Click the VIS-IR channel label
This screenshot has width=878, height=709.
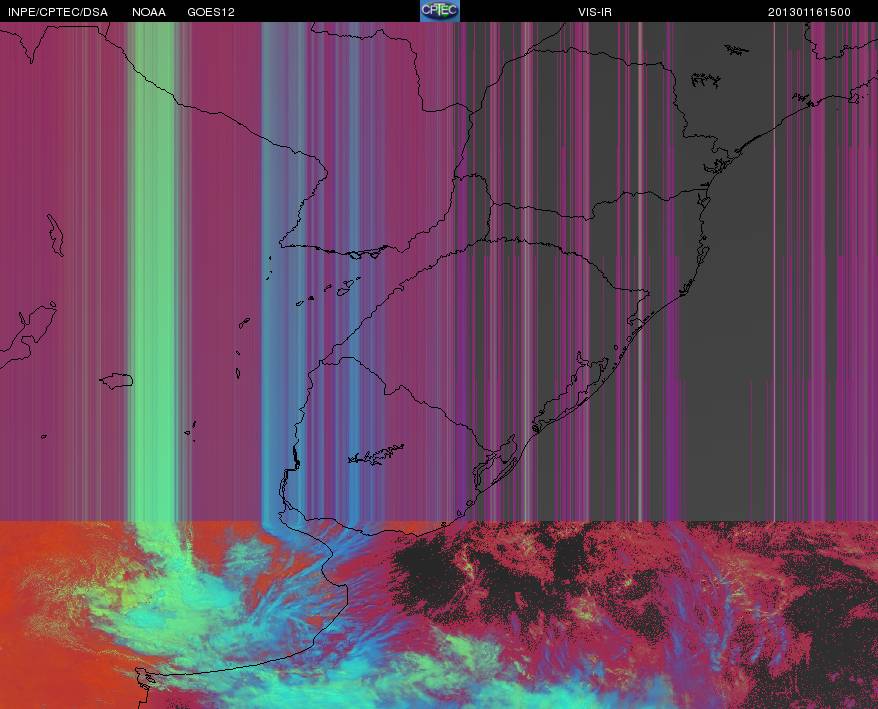pos(595,12)
